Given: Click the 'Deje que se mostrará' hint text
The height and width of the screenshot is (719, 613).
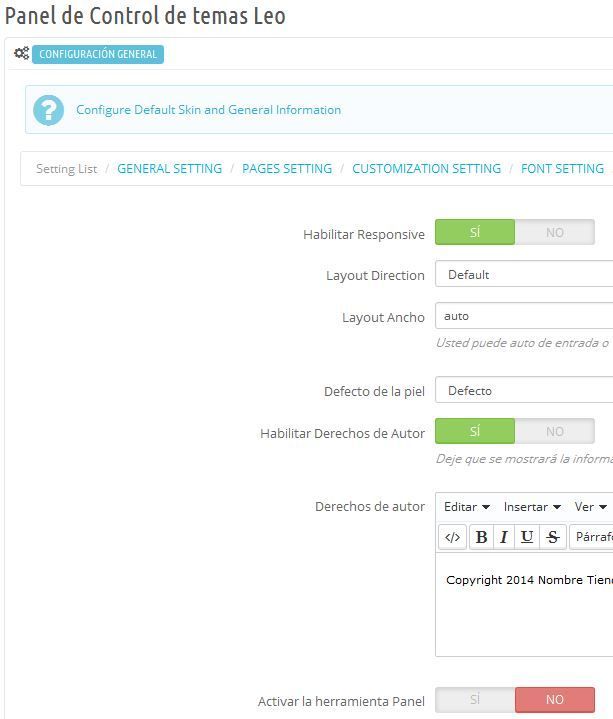Looking at the screenshot, I should tap(524, 459).
